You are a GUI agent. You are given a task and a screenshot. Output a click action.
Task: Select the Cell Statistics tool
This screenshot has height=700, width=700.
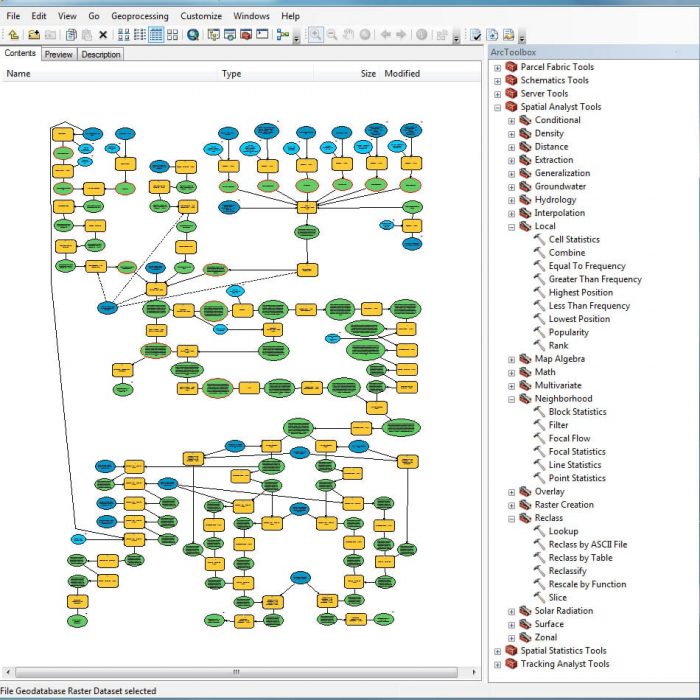[x=574, y=240]
